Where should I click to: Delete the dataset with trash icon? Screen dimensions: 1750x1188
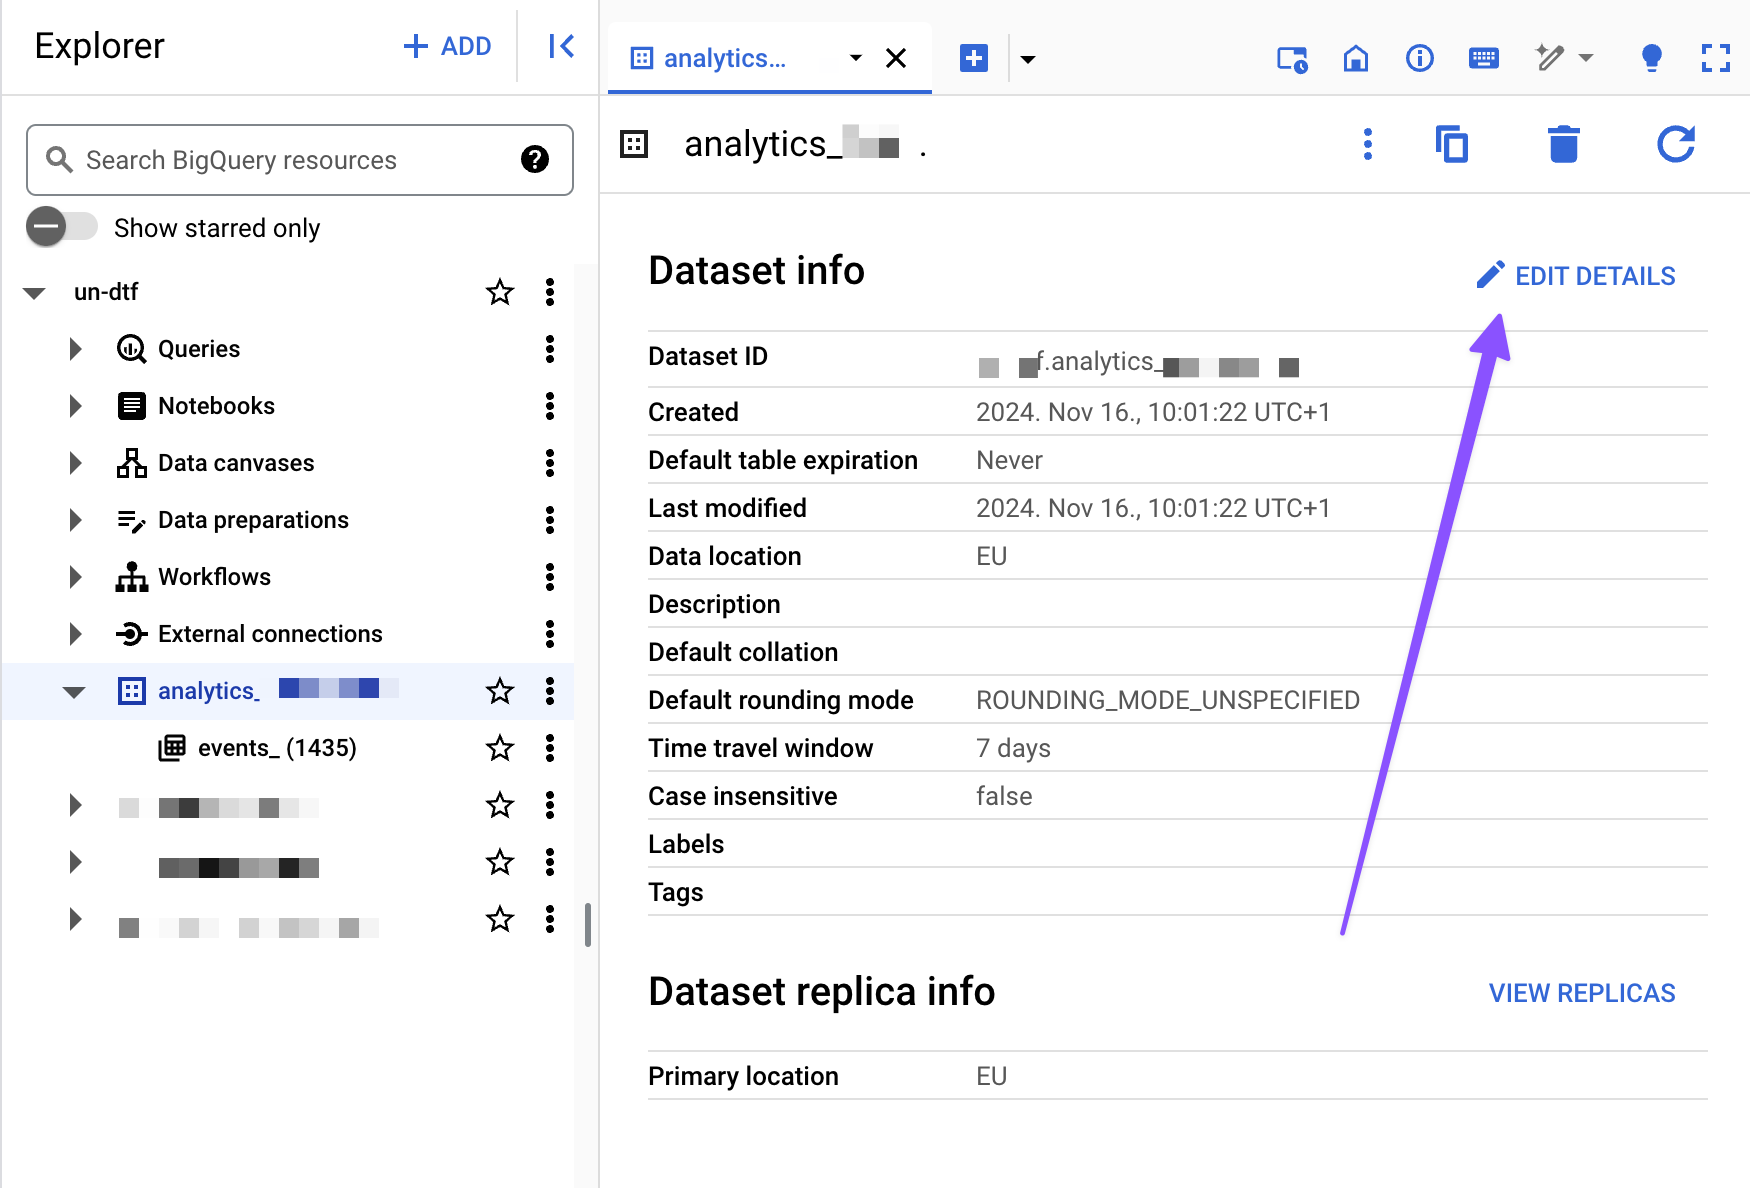coord(1564,144)
